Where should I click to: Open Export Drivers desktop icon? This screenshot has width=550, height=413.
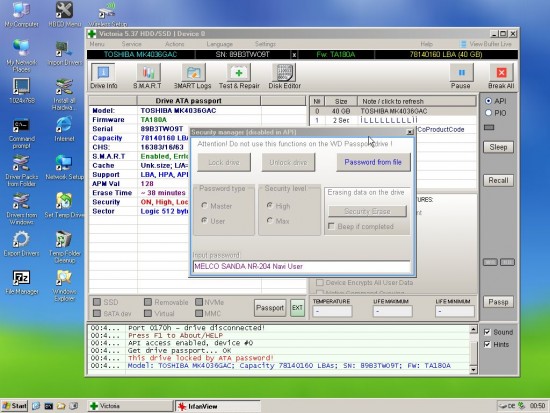[x=21, y=244]
